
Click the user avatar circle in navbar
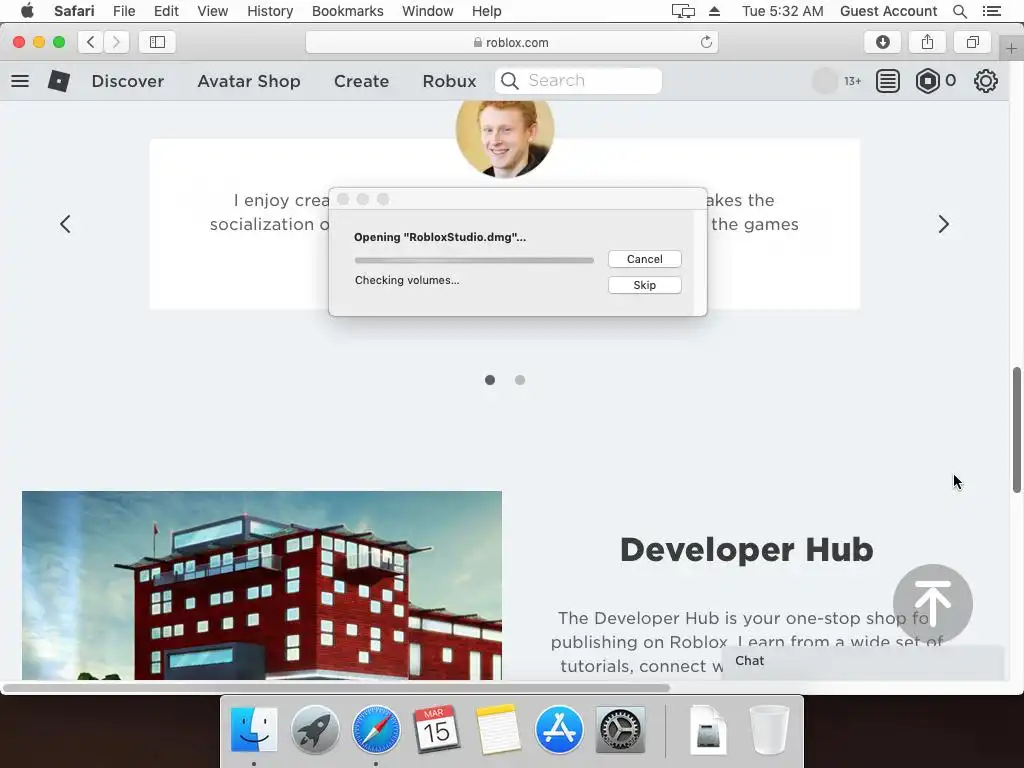coord(825,81)
